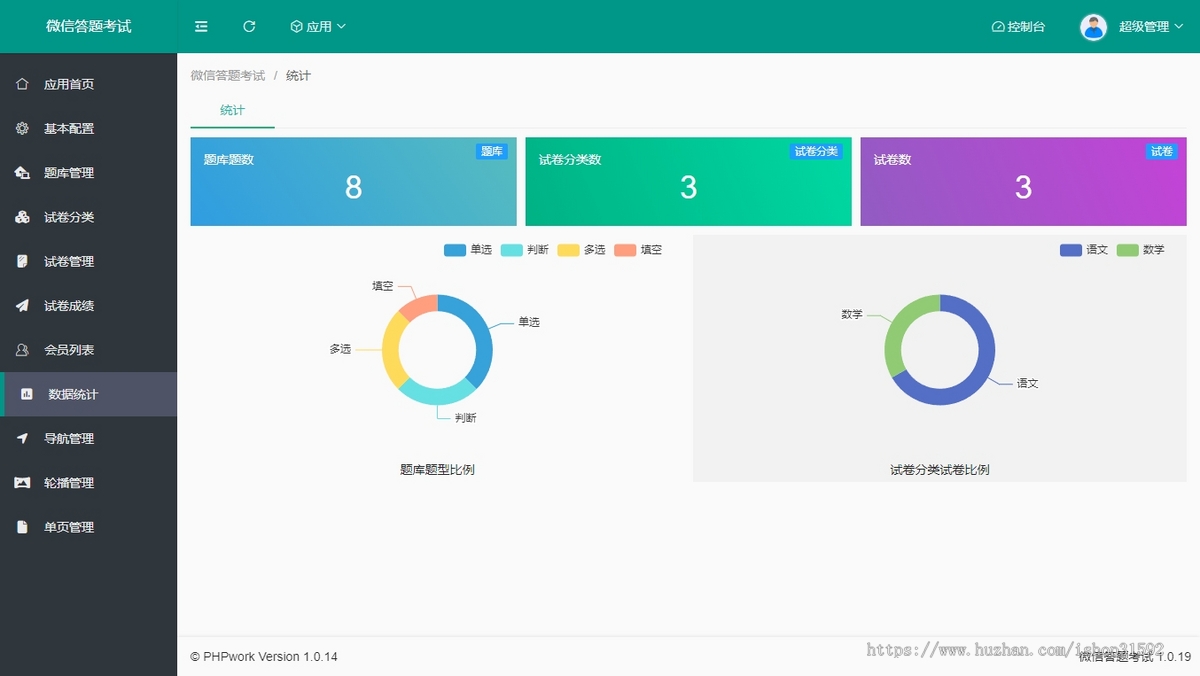The image size is (1200, 676).
Task: Open the 题库管理 menu item
Action: 88,173
